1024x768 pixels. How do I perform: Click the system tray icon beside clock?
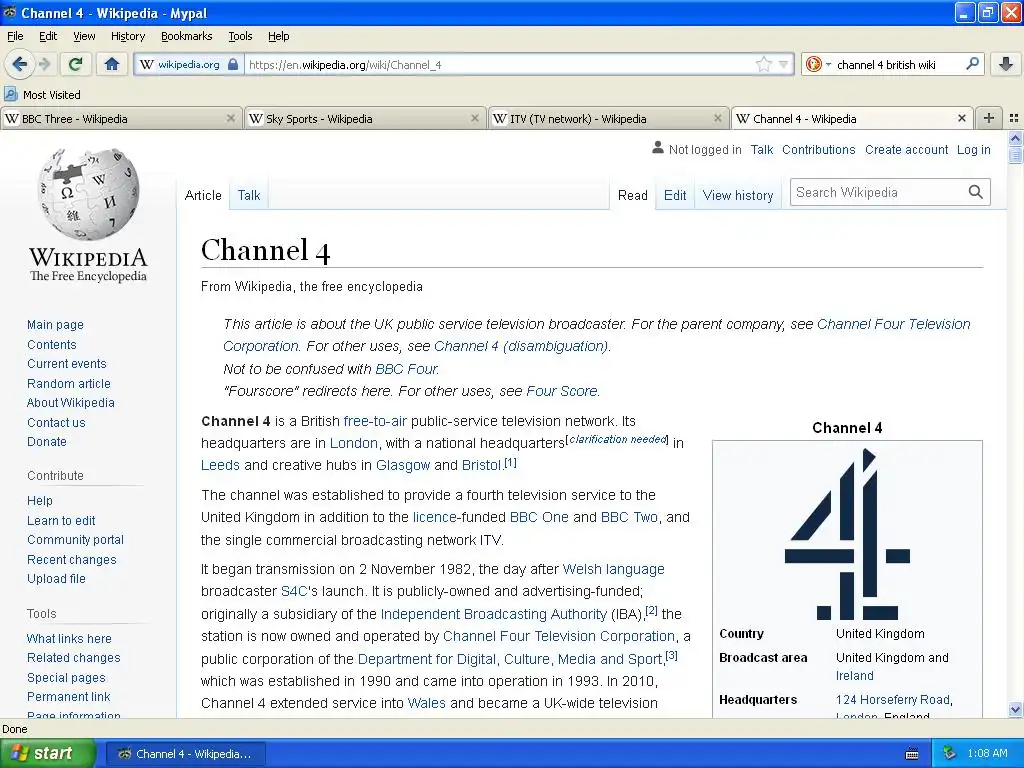[950, 754]
